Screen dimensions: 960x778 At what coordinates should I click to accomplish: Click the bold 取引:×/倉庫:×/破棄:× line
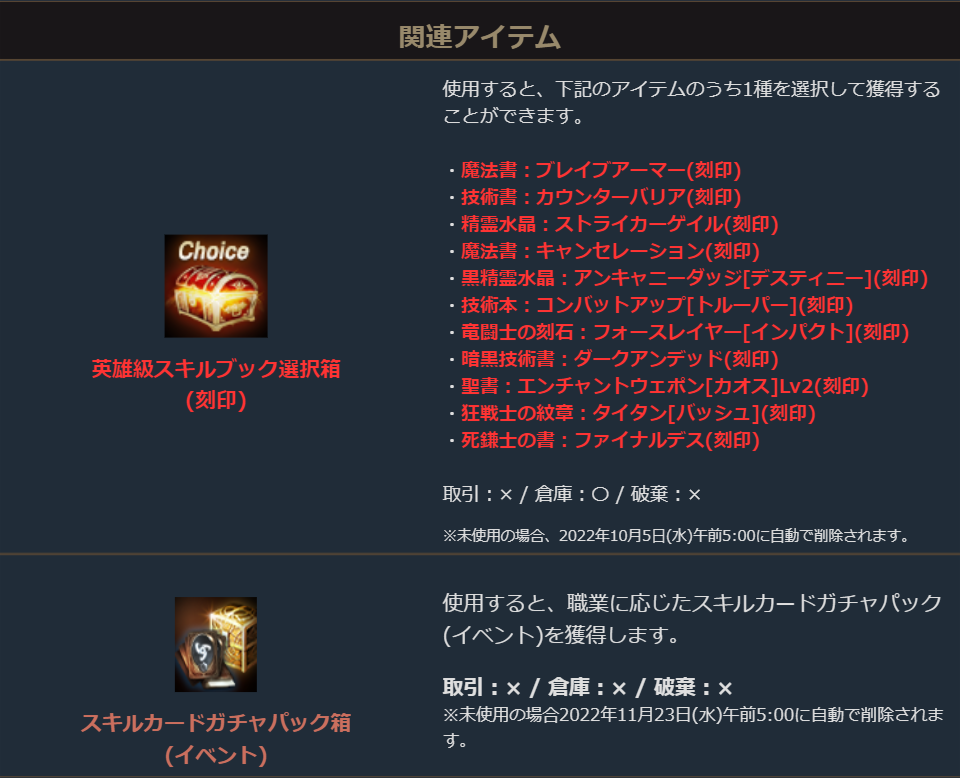point(588,687)
